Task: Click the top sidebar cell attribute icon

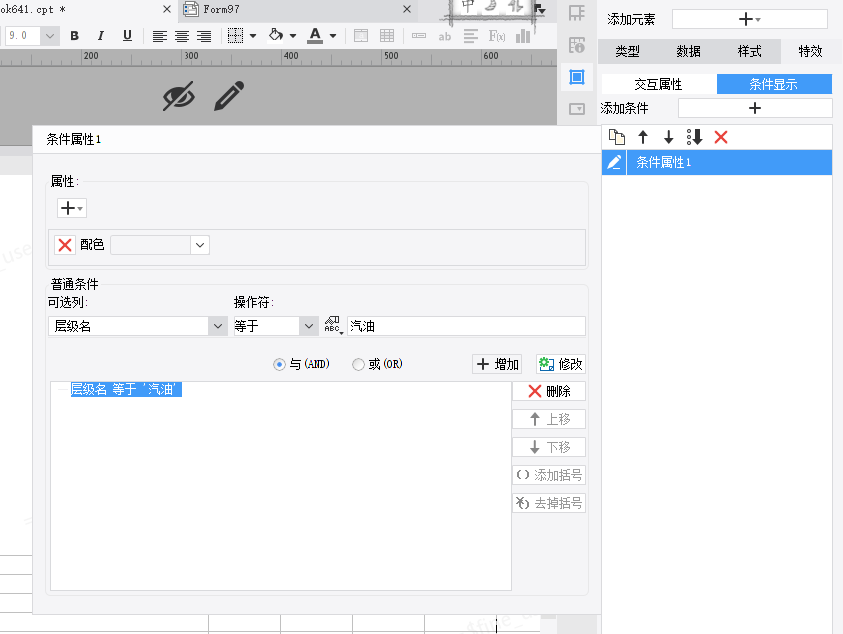Action: [577, 12]
